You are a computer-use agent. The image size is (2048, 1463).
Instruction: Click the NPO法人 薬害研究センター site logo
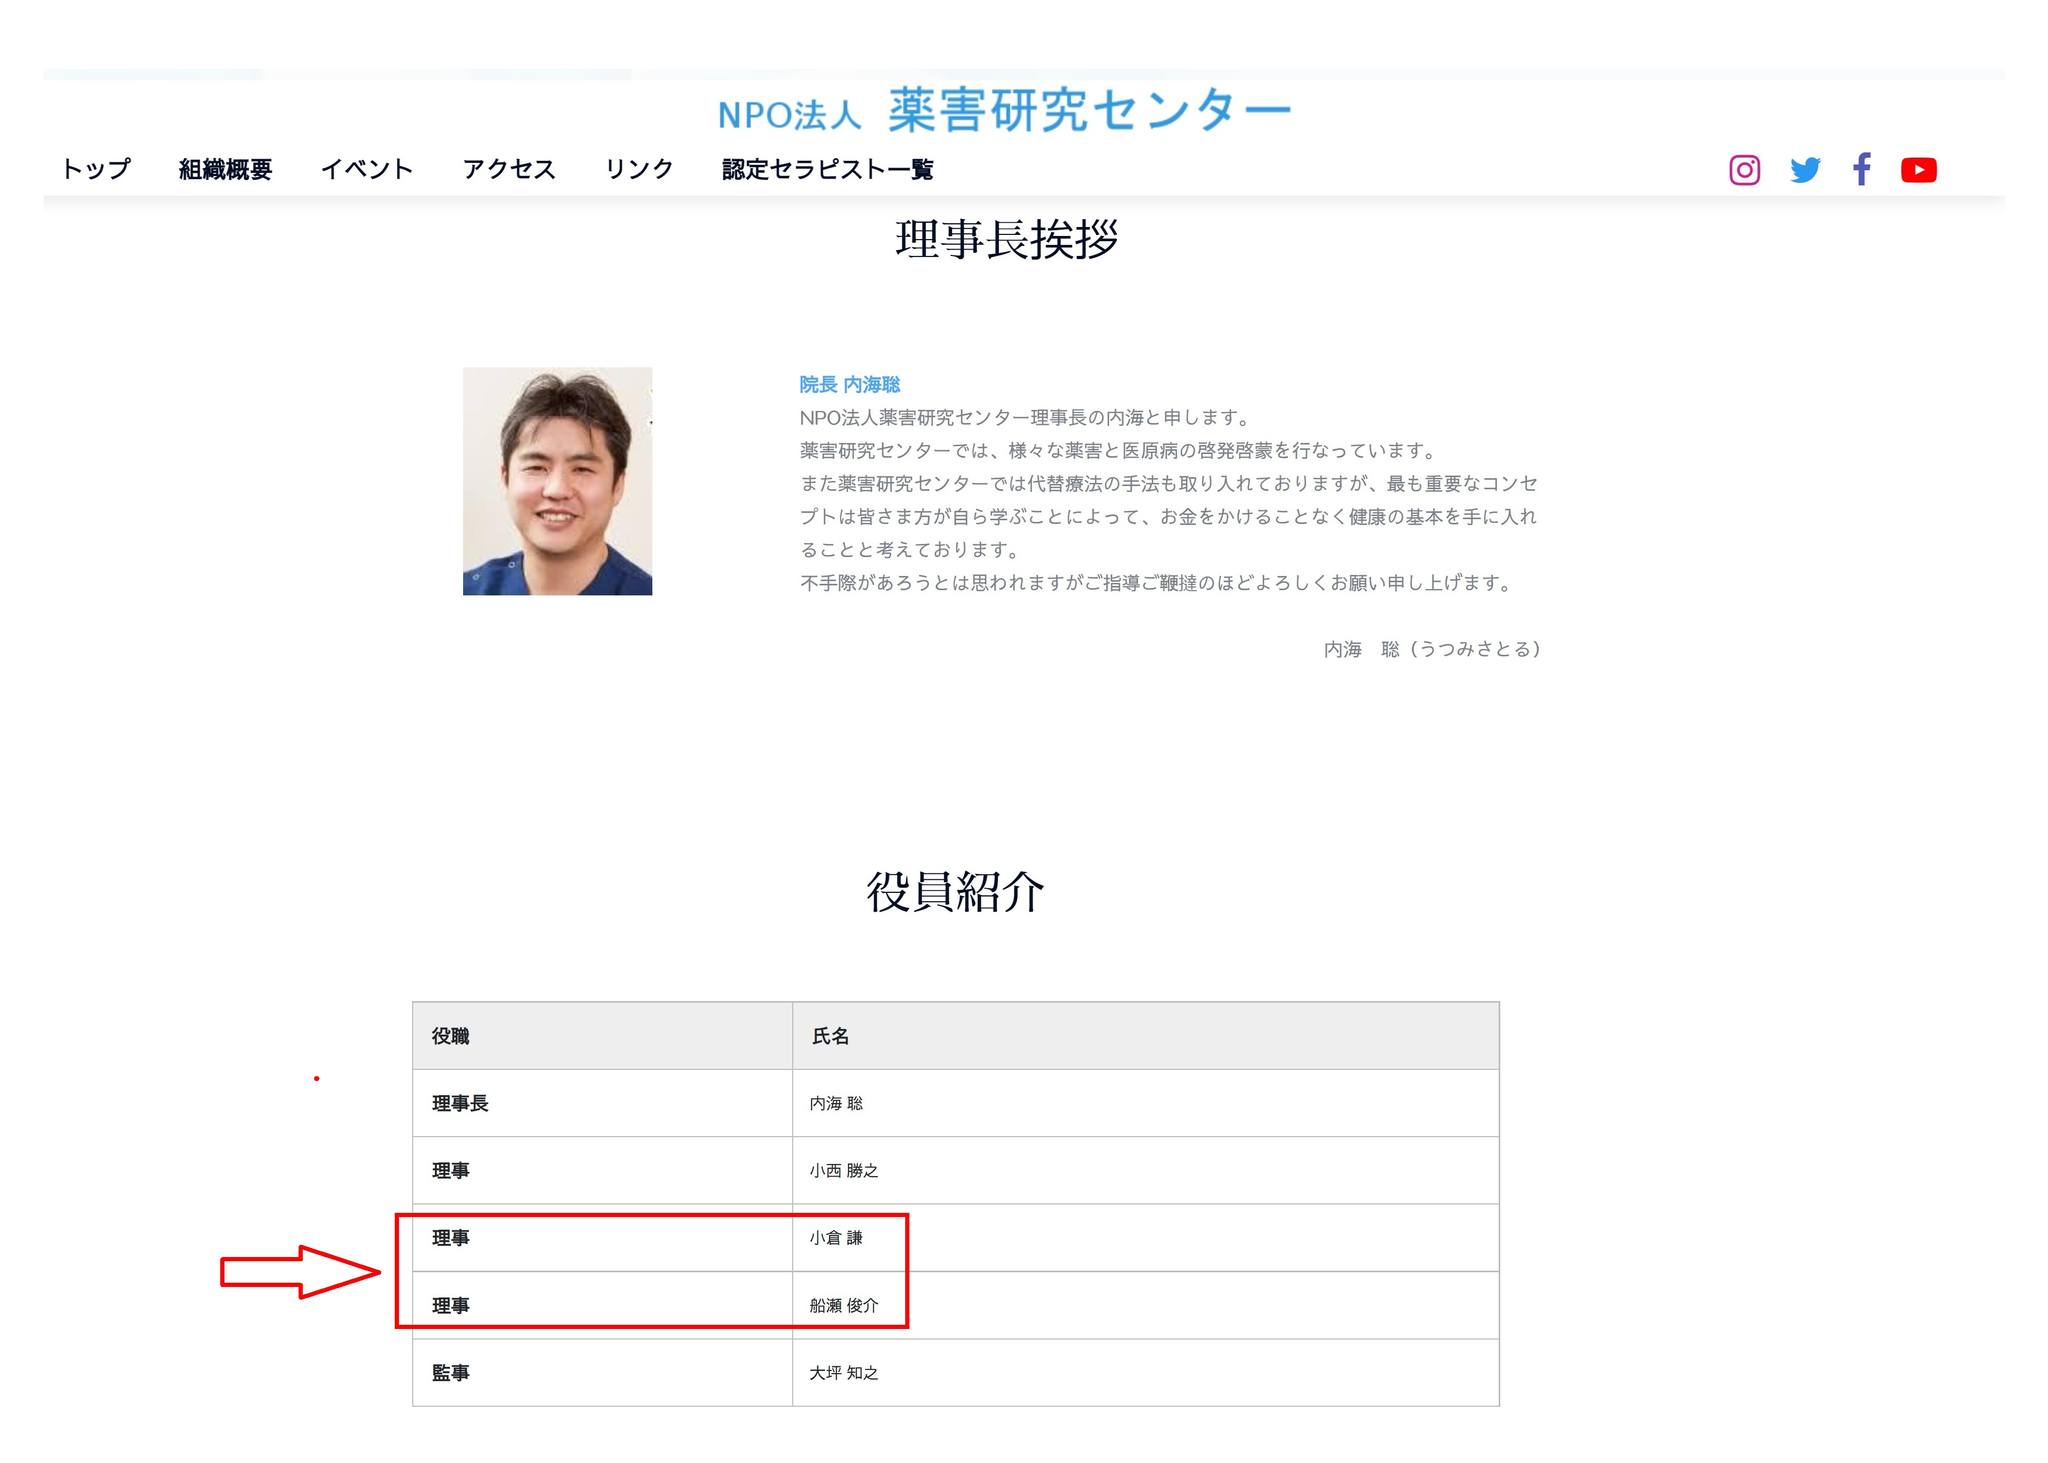point(1004,112)
